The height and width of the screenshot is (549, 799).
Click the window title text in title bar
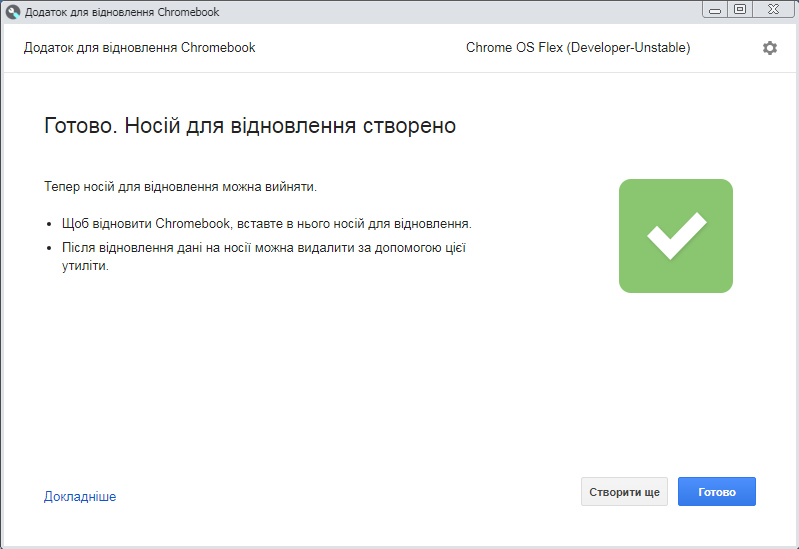click(x=122, y=12)
